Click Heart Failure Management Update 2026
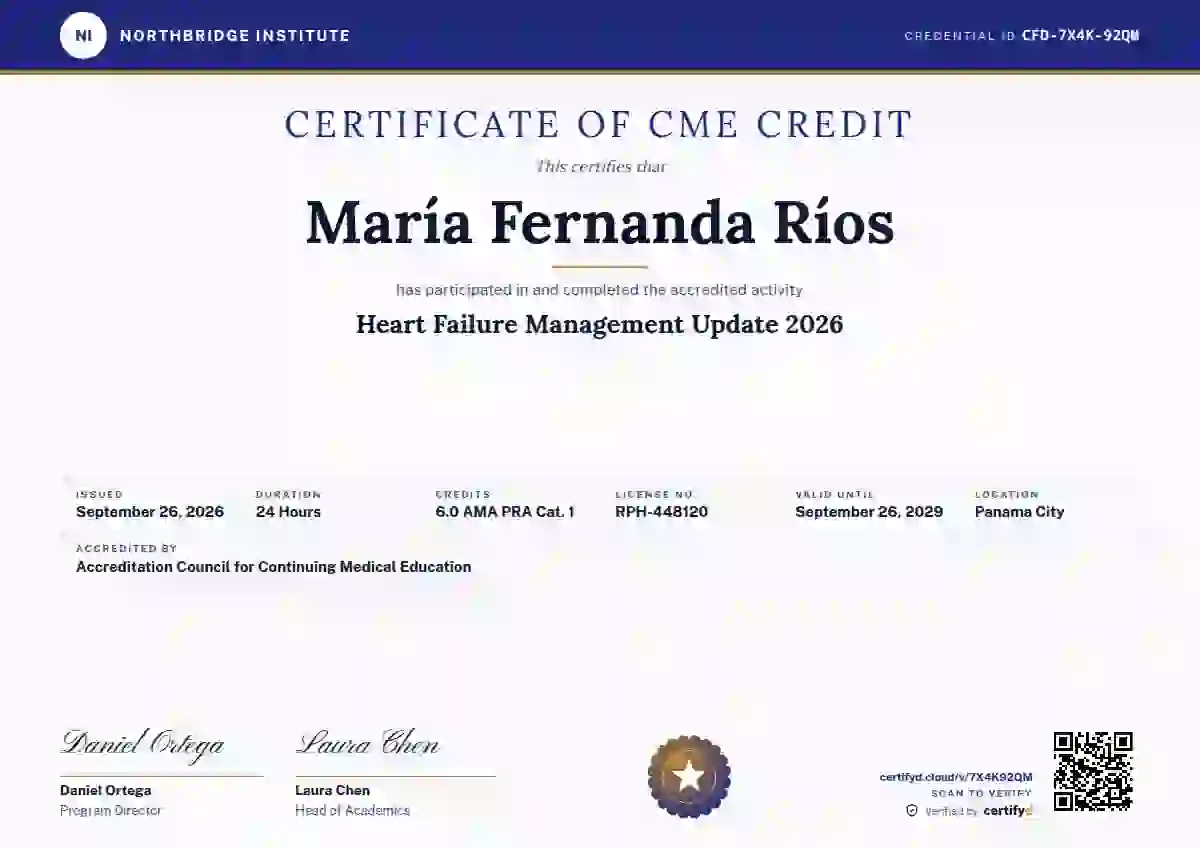Screen dimensions: 1200x848 (600, 325)
